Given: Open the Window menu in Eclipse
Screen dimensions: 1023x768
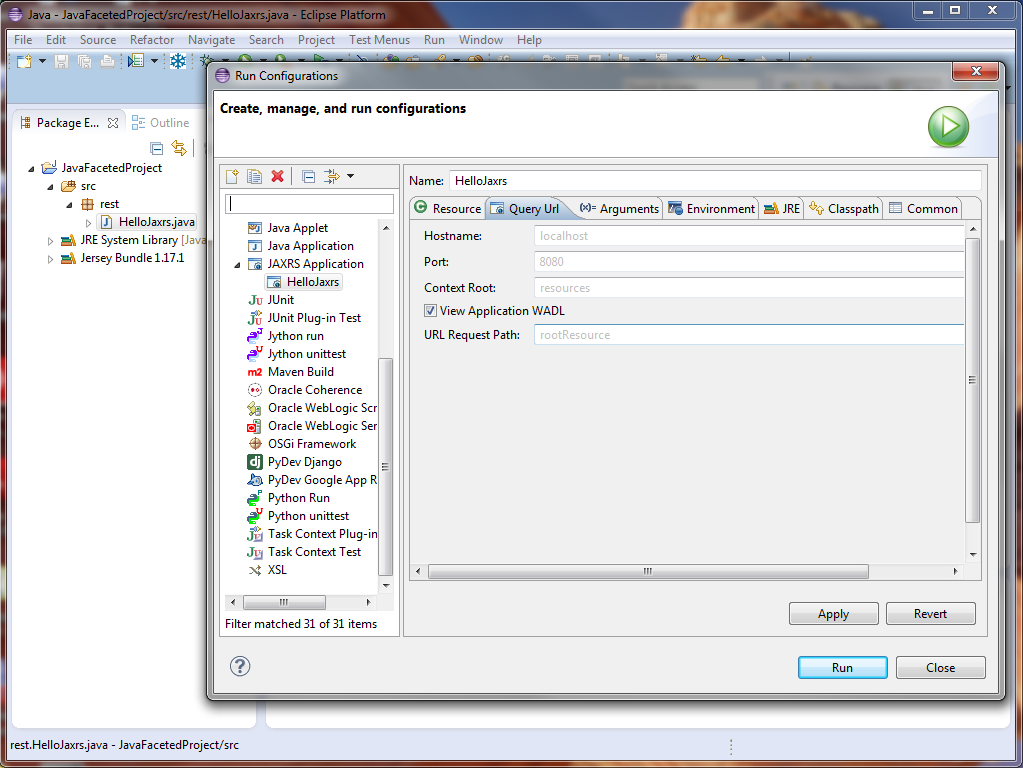Looking at the screenshot, I should coord(481,40).
